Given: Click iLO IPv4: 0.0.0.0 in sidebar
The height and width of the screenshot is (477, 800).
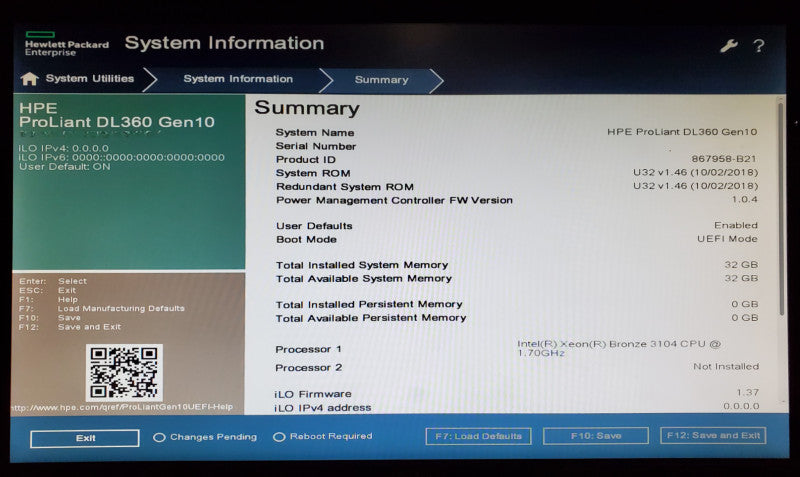Looking at the screenshot, I should pyautogui.click(x=64, y=148).
